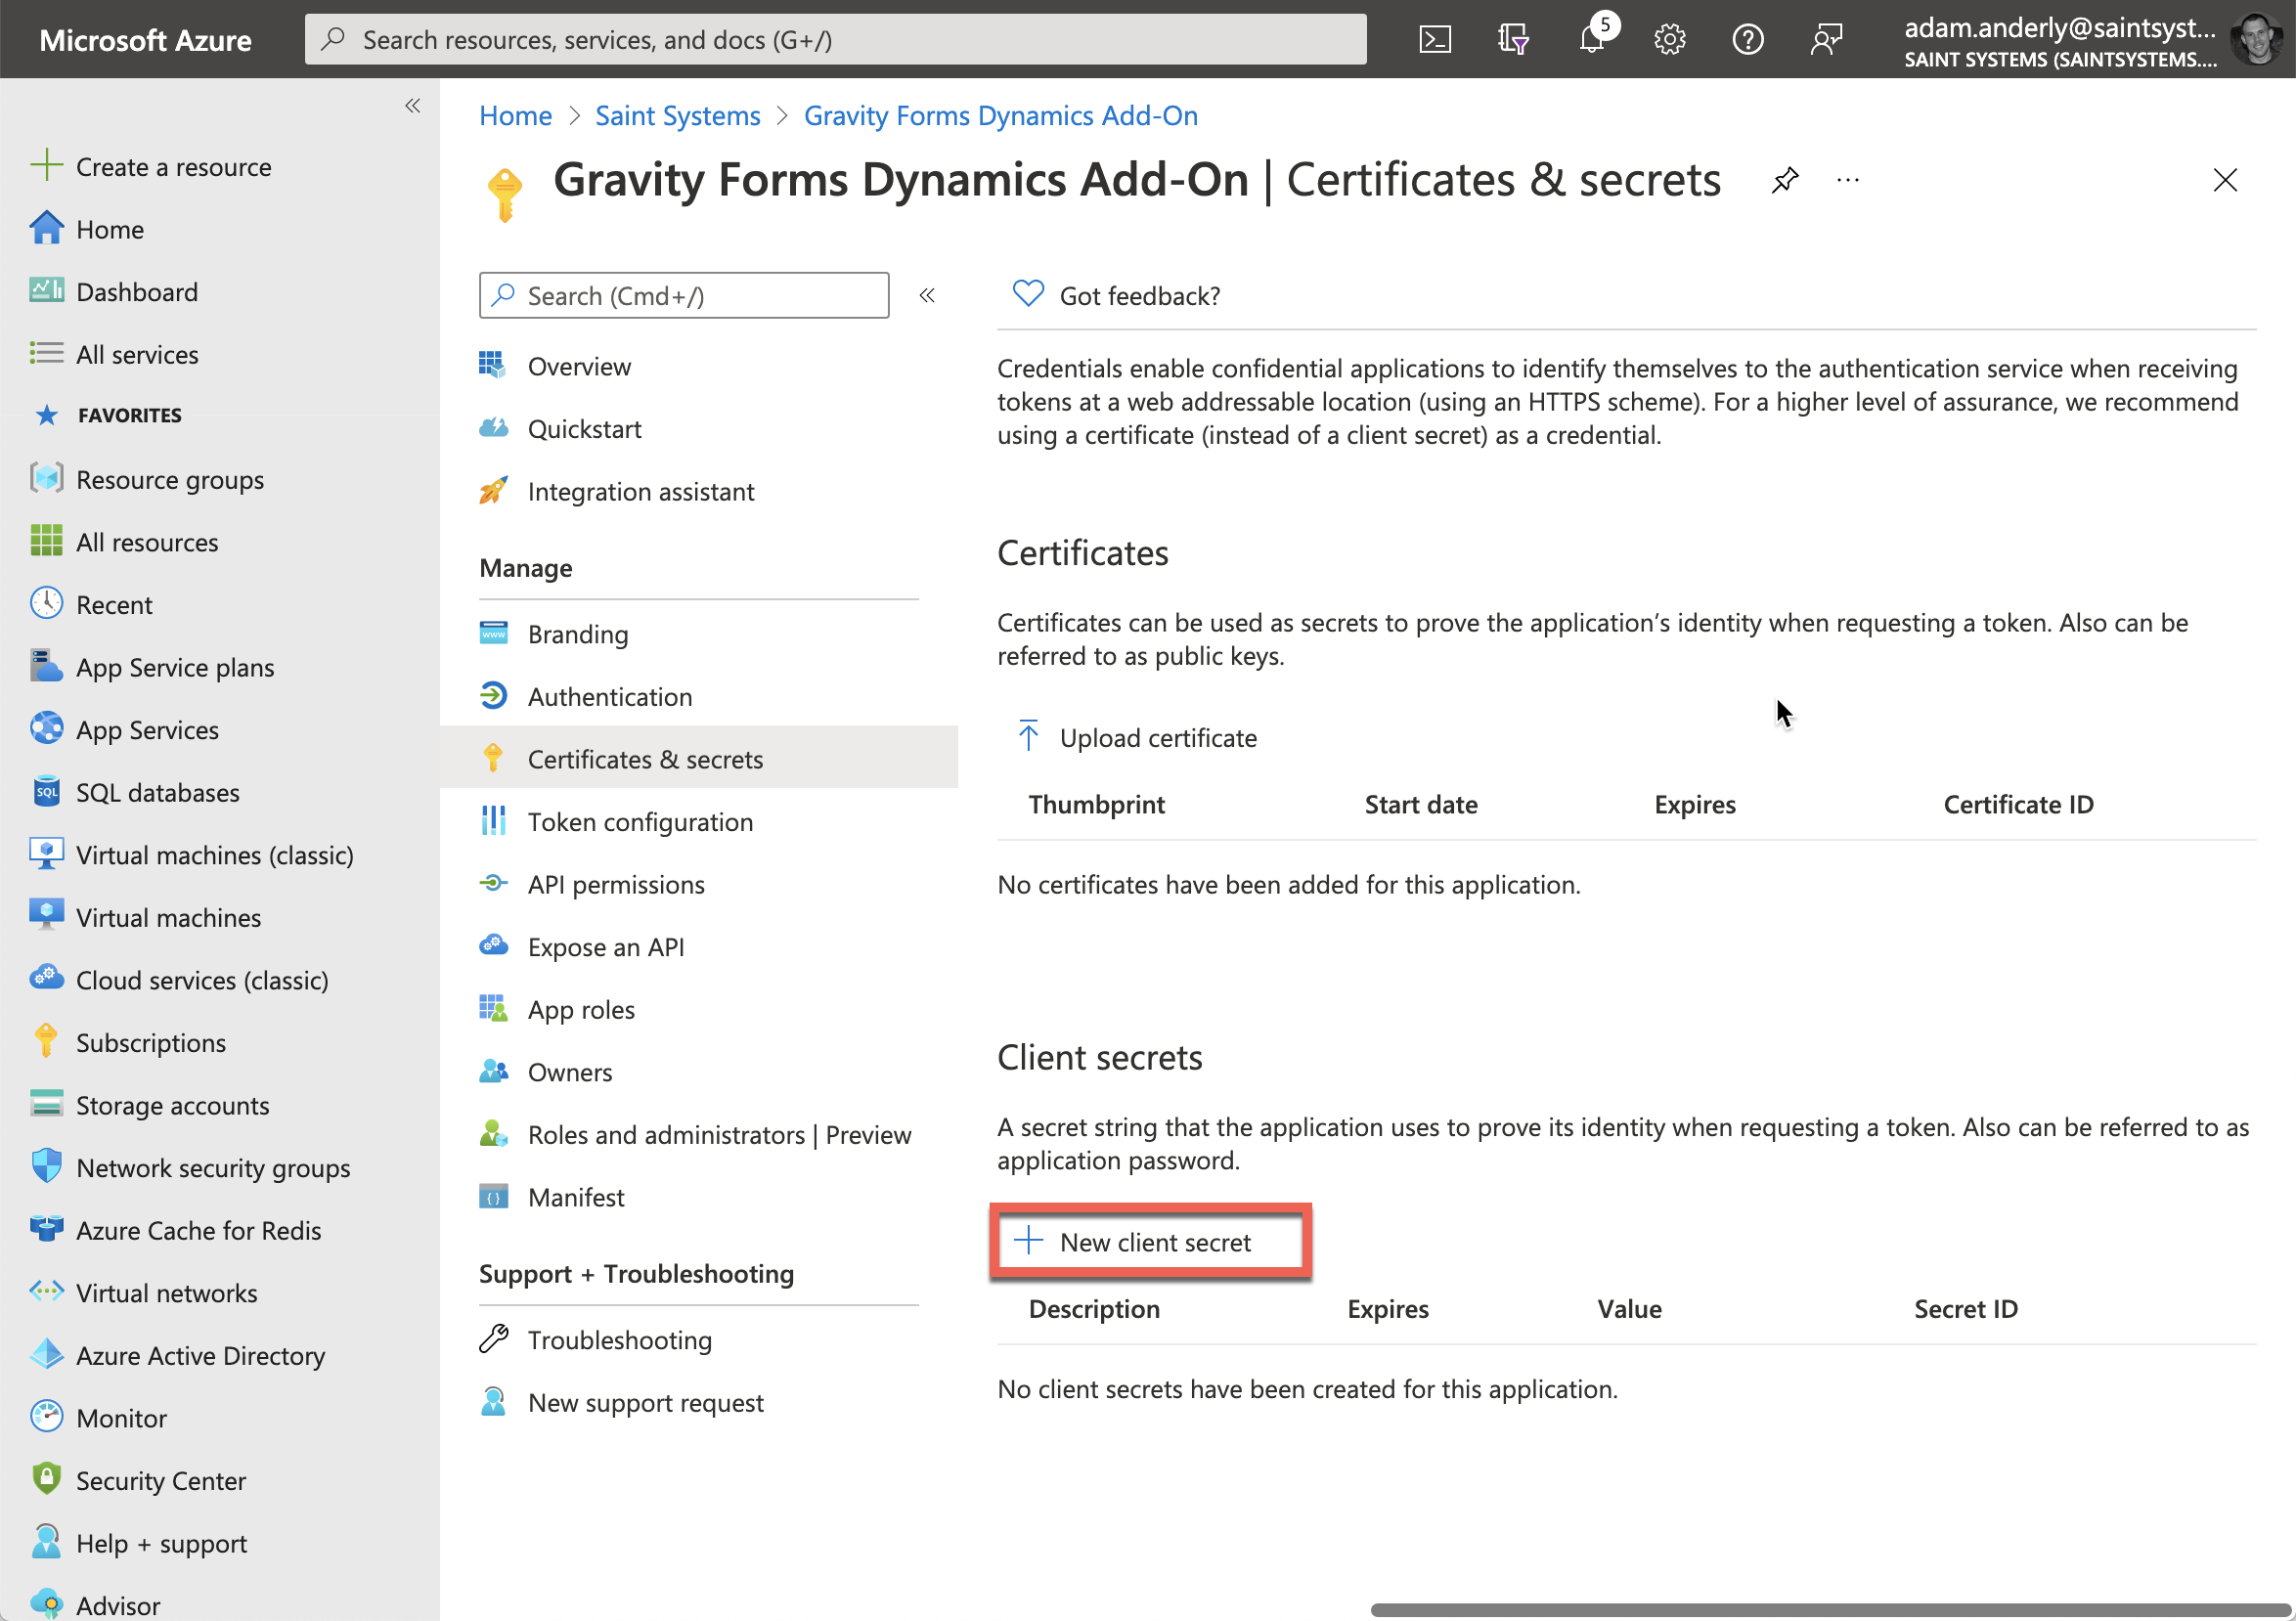Open the feedback icon in top bar
2296x1621 pixels.
point(1826,40)
